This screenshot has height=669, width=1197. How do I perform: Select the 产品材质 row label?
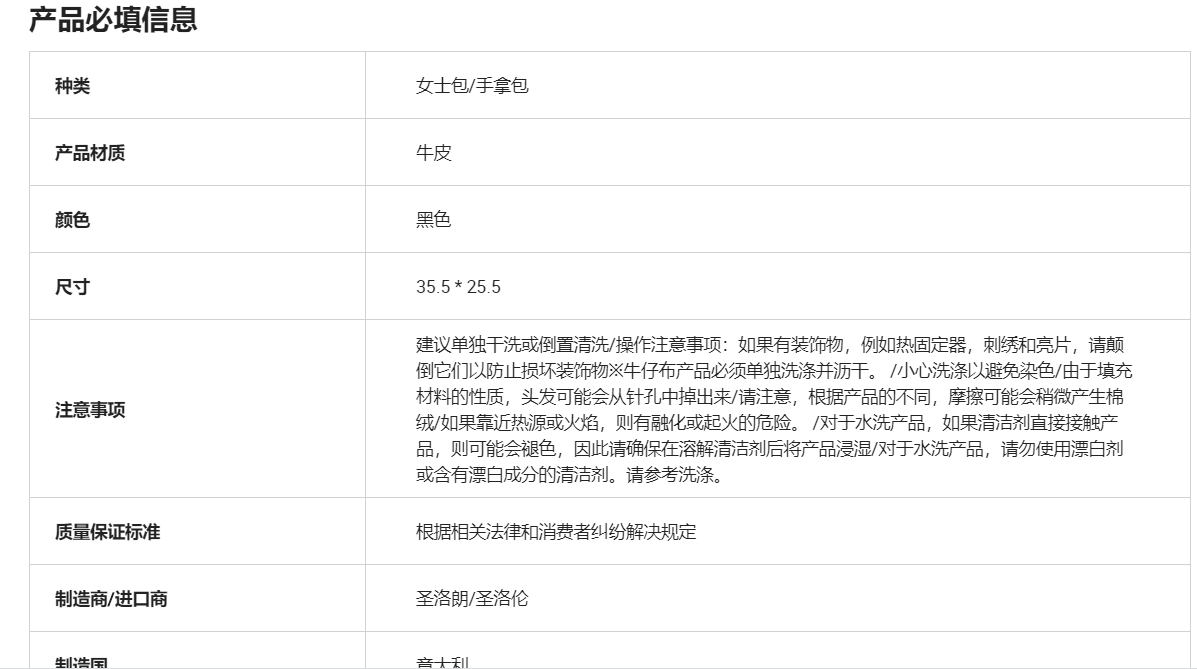coord(90,153)
